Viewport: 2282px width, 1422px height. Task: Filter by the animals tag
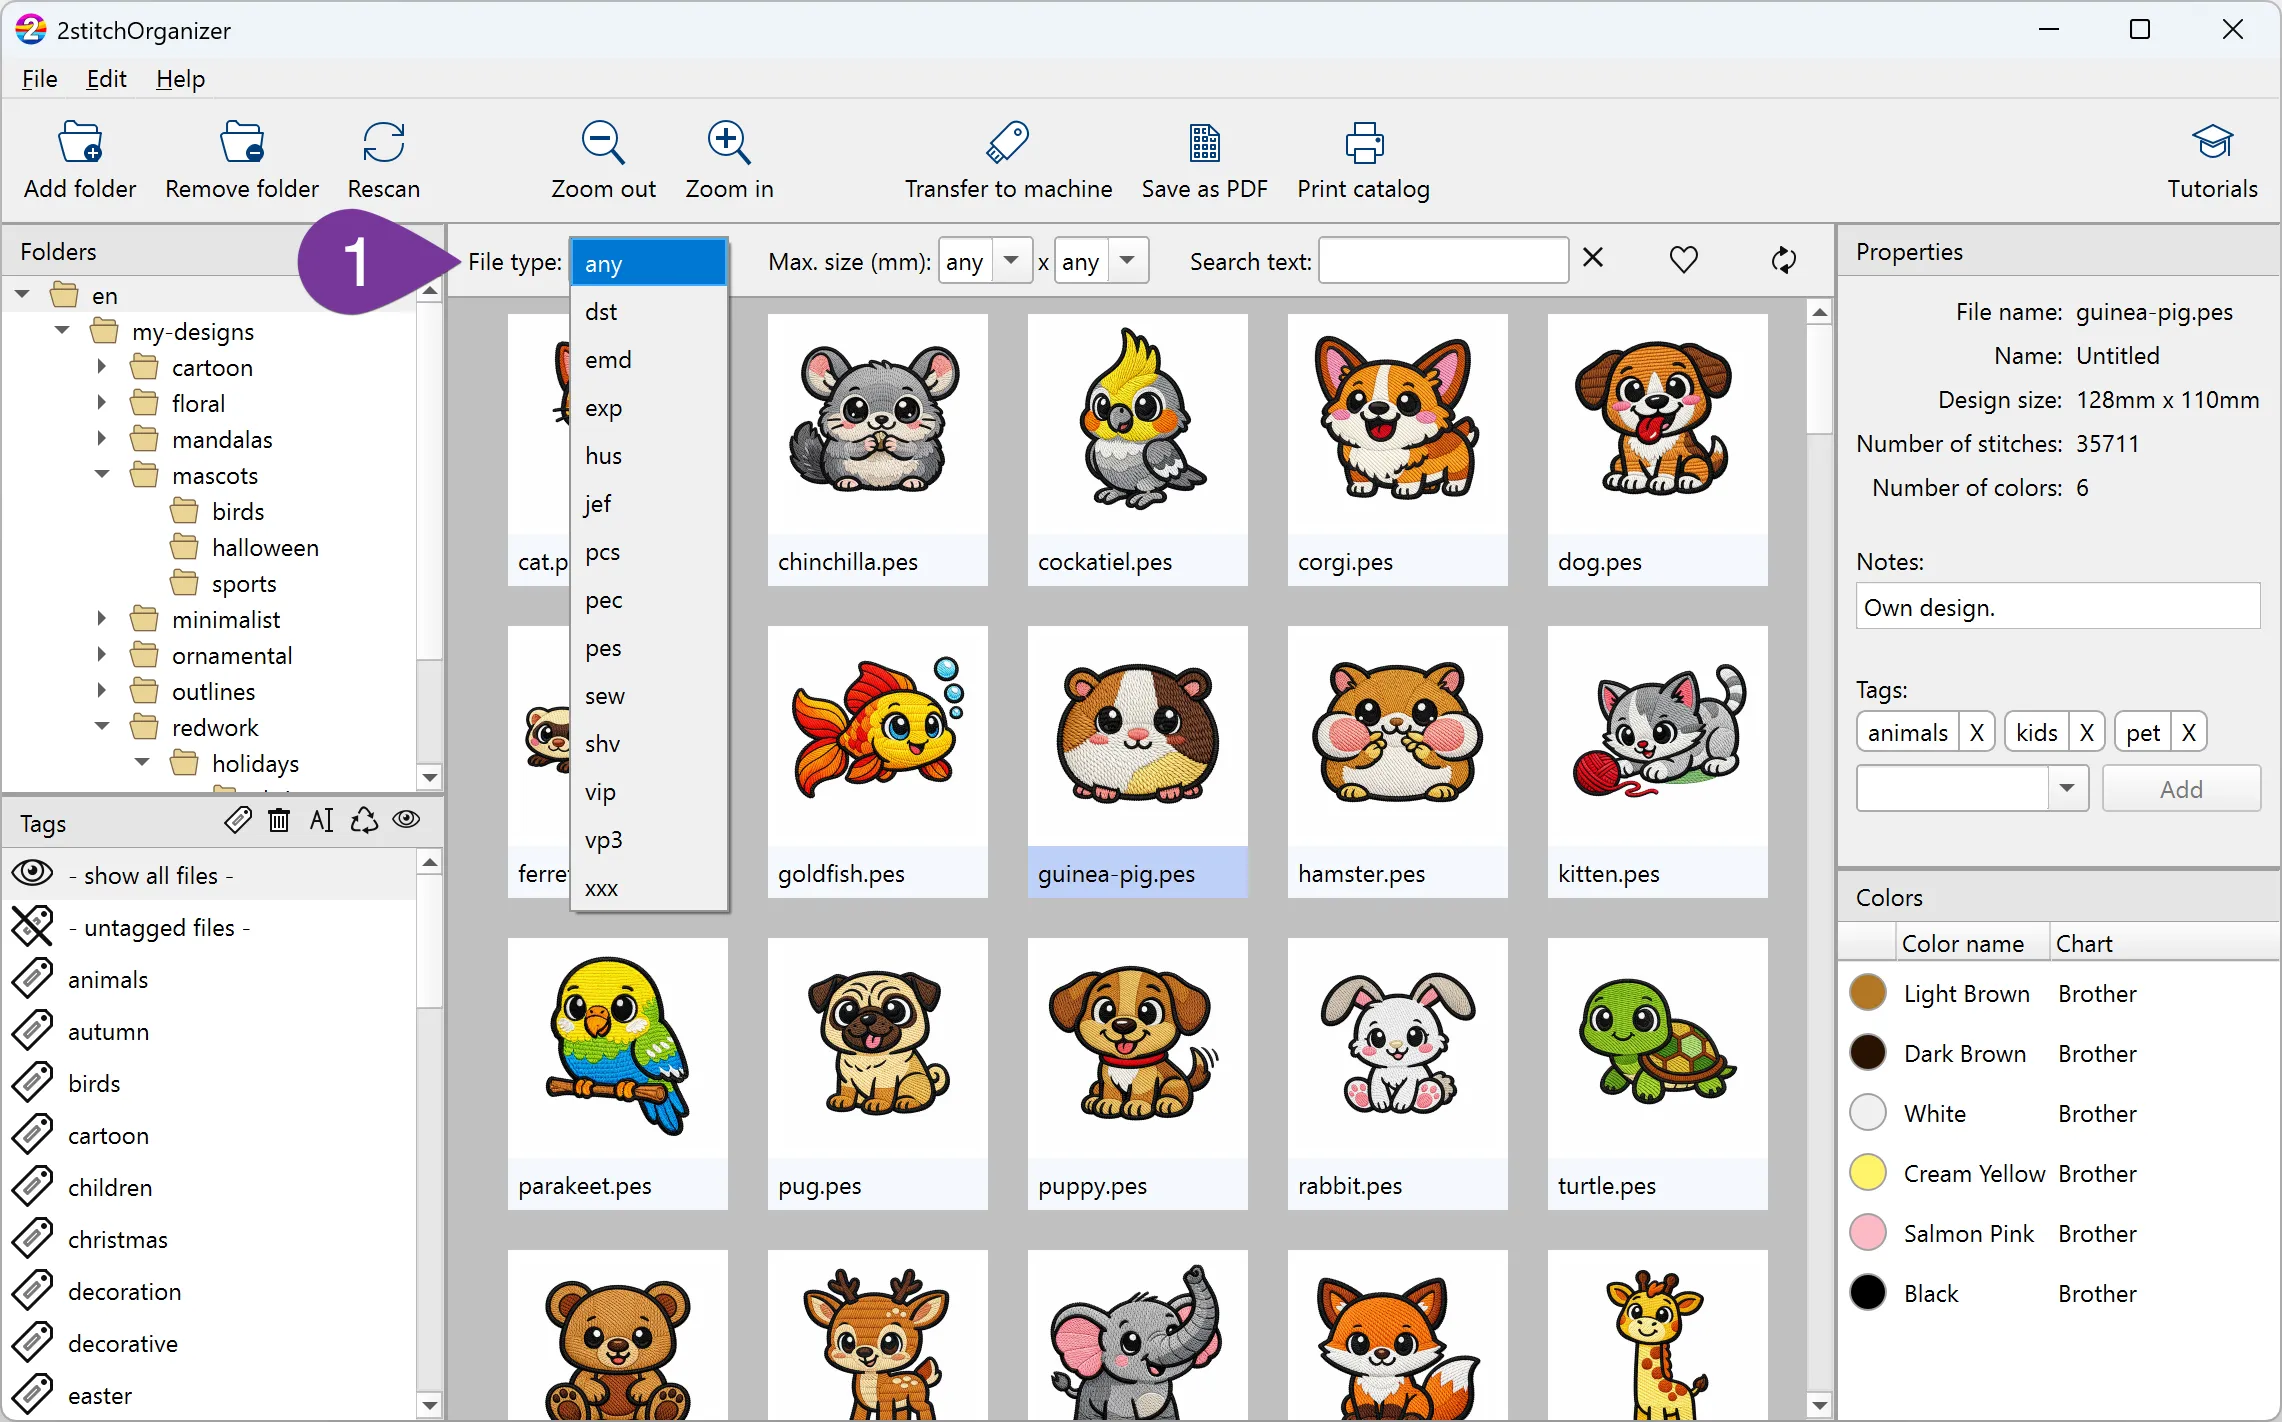pyautogui.click(x=211, y=979)
